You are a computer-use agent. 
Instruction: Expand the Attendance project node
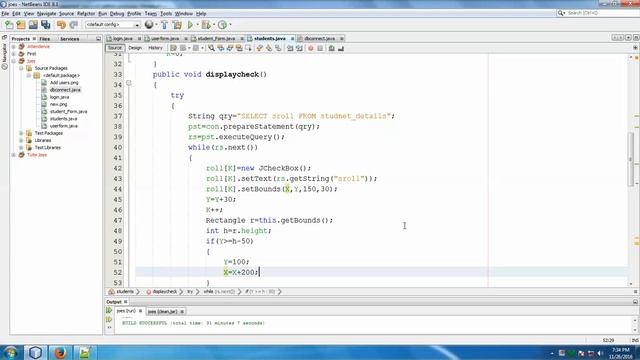click(14, 47)
